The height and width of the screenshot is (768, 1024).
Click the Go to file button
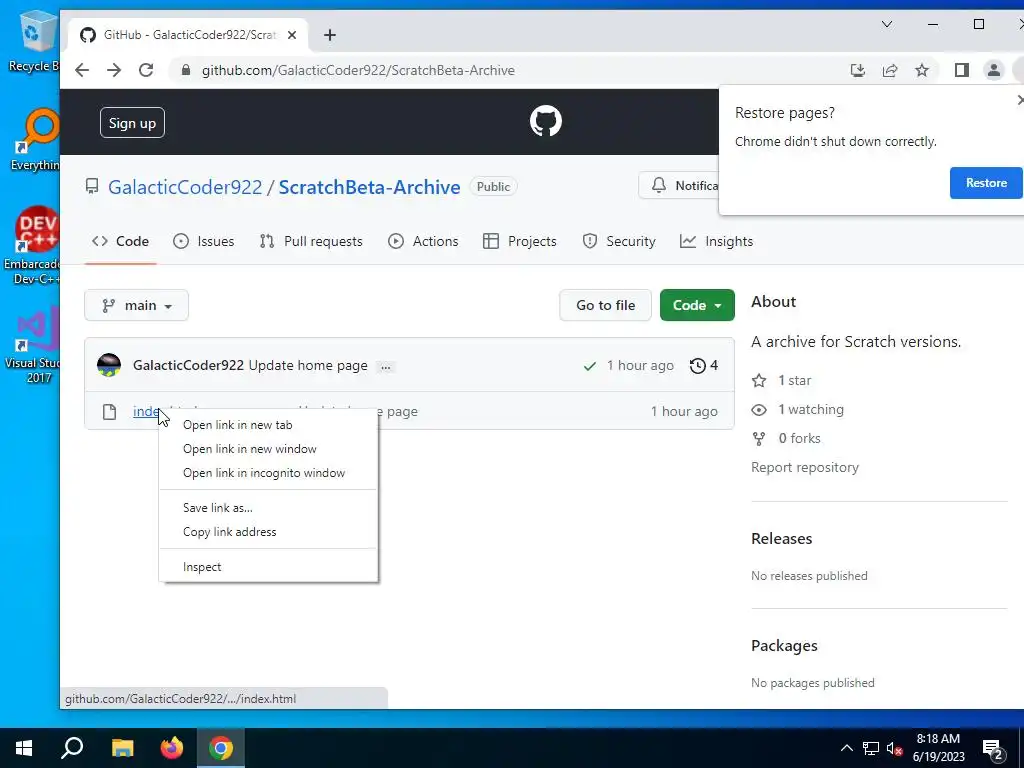605,306
